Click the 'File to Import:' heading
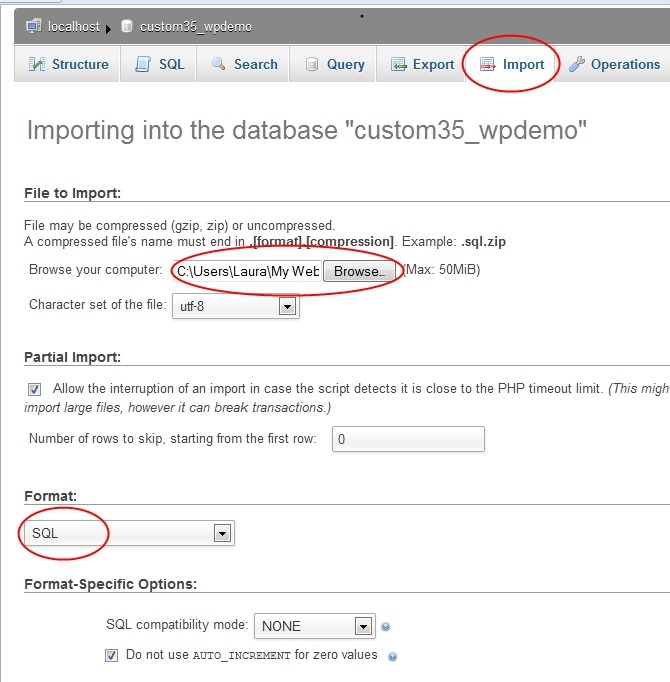Viewport: 670px width, 682px height. coord(73,193)
